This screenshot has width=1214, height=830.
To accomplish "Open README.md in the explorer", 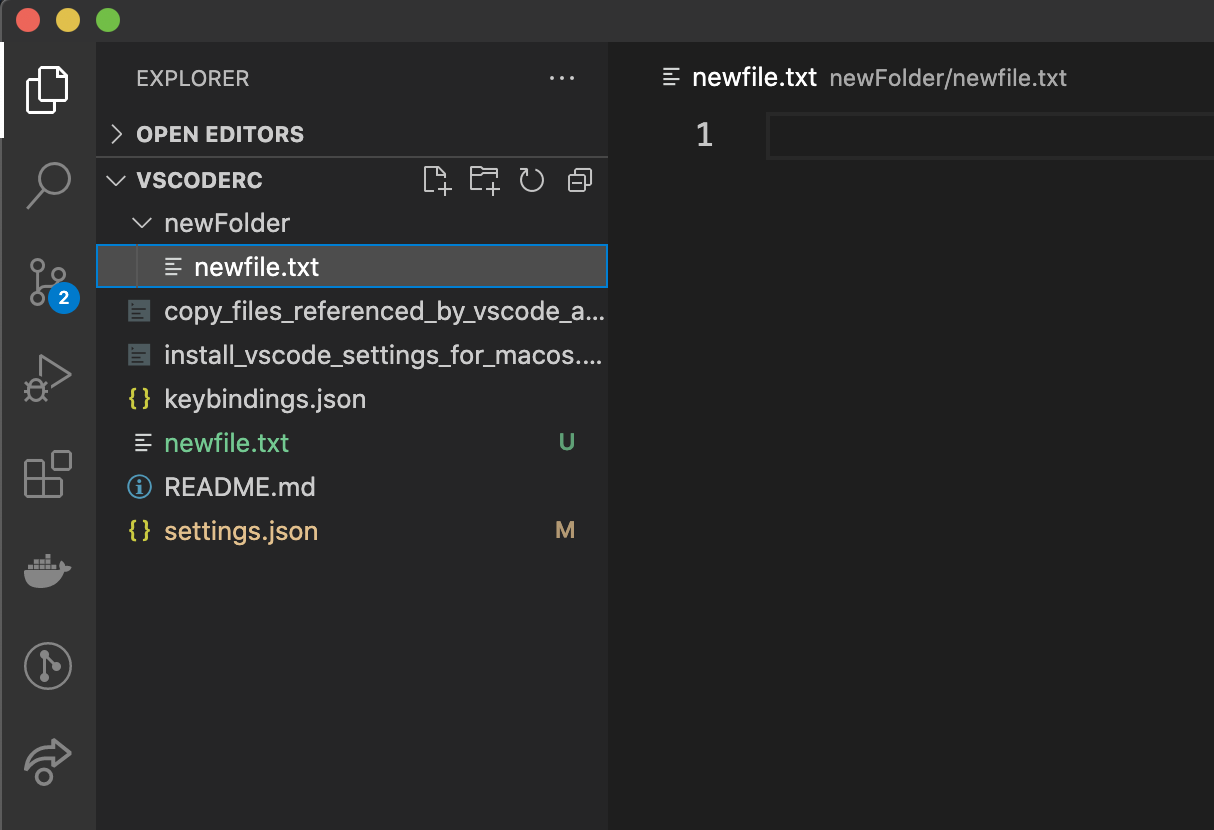I will (240, 487).
